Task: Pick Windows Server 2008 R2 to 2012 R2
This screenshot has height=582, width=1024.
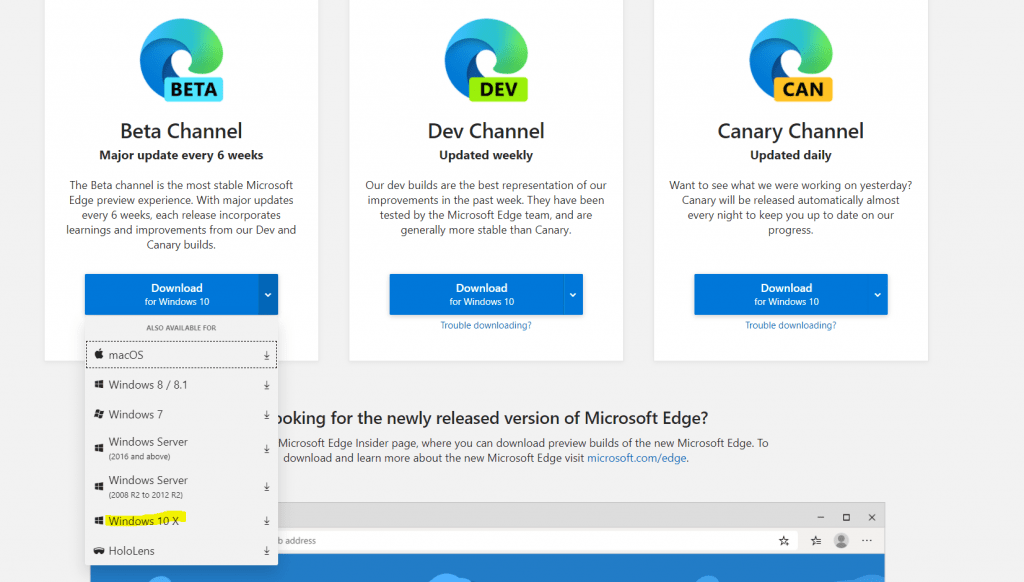Action: (150, 487)
